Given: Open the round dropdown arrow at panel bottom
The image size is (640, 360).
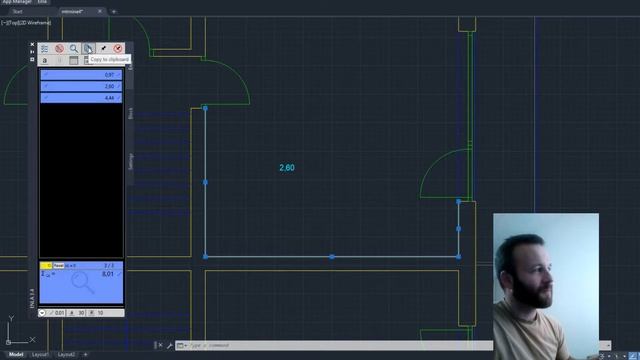Looking at the screenshot, I should 42,313.
